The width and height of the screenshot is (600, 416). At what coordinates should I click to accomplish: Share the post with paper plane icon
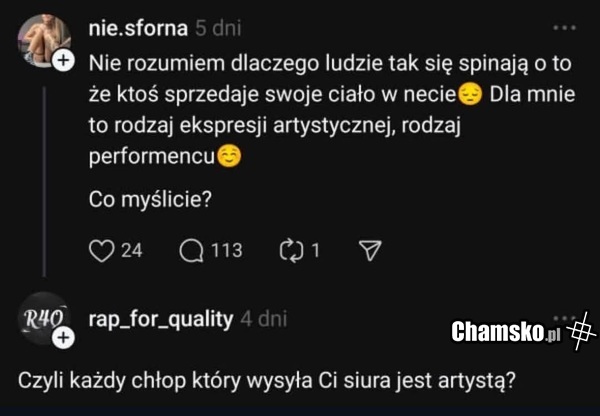click(x=369, y=251)
